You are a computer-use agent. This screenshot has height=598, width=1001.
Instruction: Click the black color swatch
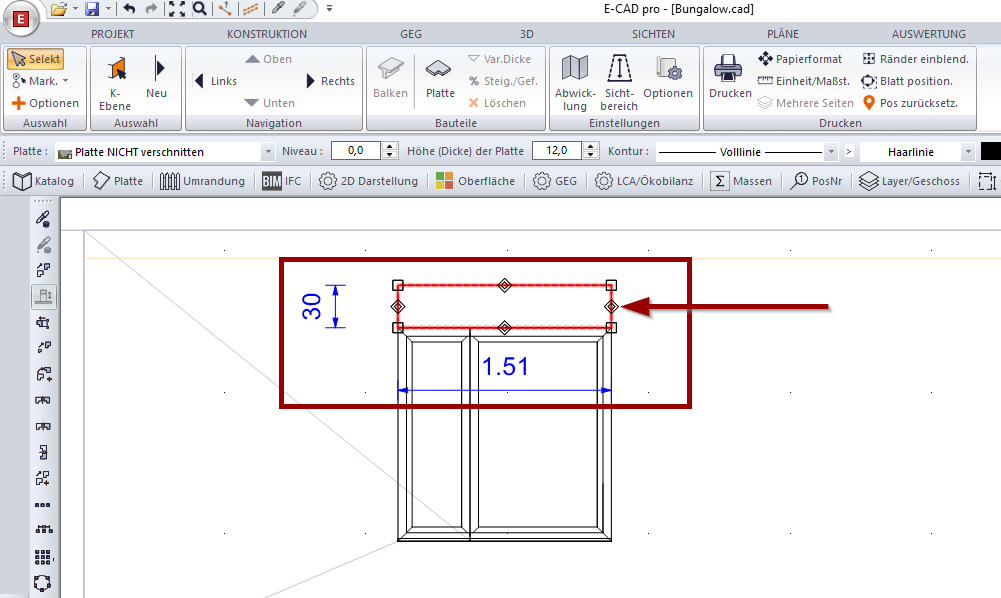[990, 152]
